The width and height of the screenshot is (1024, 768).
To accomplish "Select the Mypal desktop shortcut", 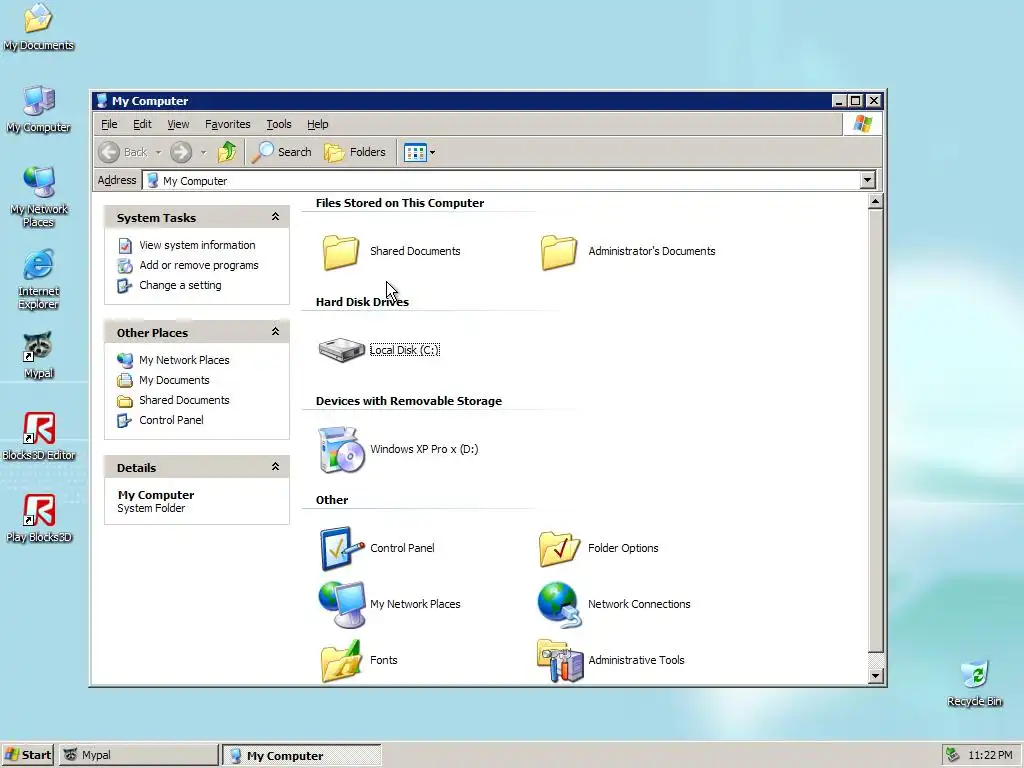I will click(x=39, y=355).
